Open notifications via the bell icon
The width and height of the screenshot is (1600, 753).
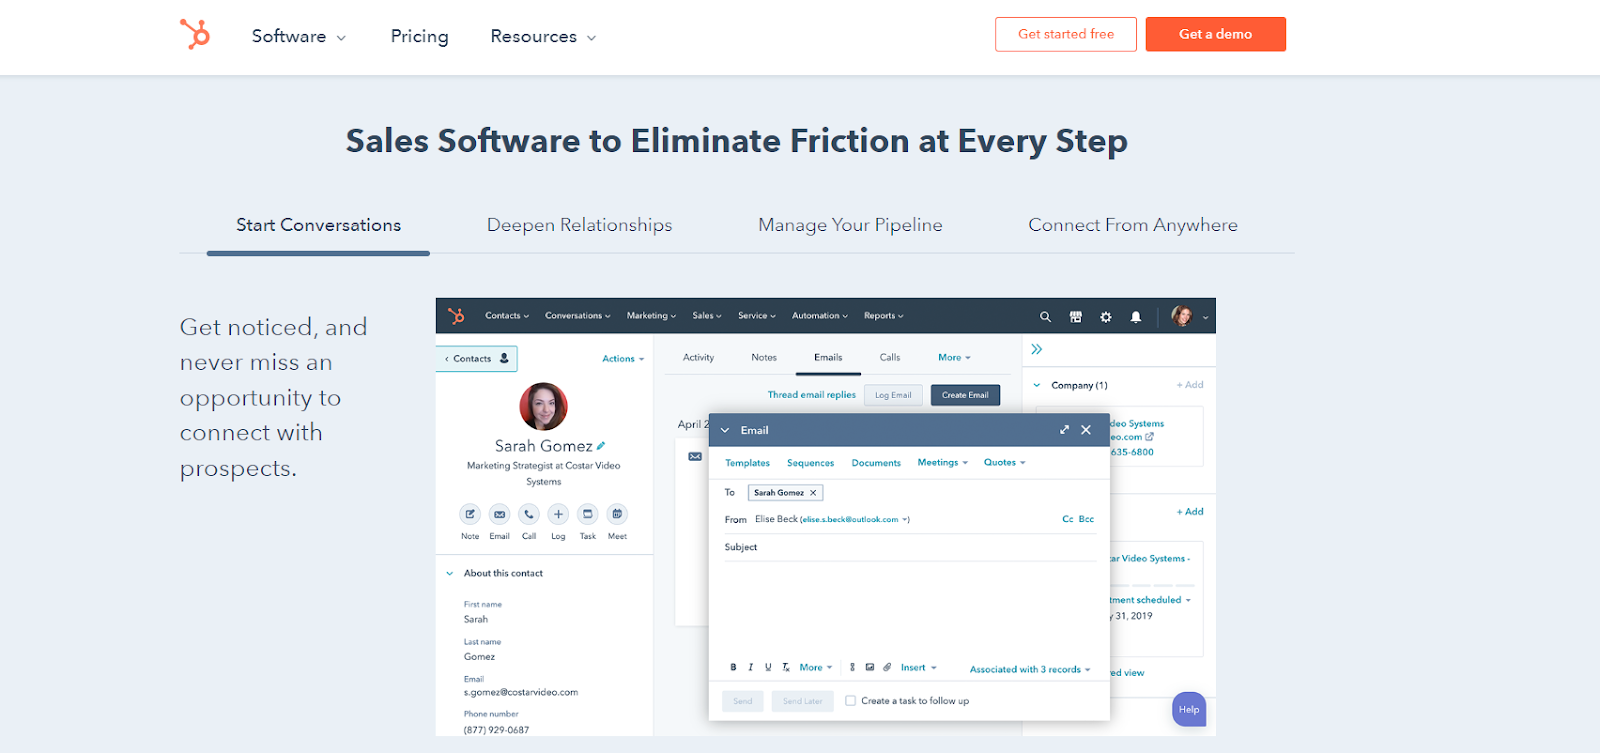1135,317
